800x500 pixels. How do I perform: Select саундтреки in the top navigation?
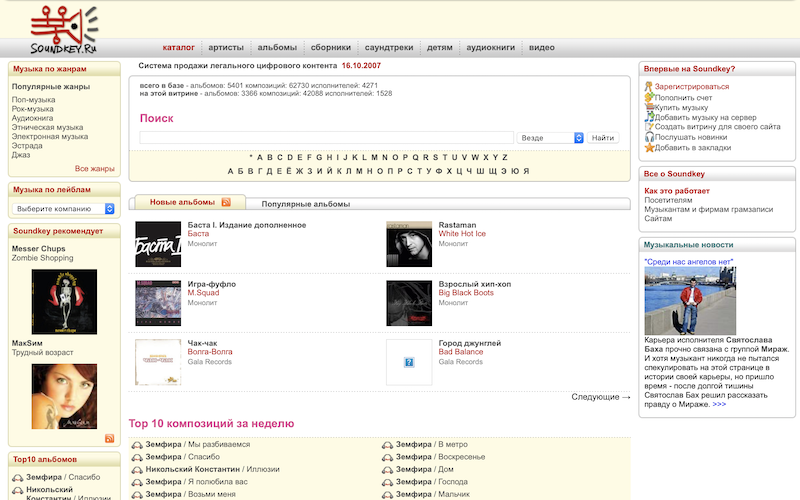click(x=389, y=47)
